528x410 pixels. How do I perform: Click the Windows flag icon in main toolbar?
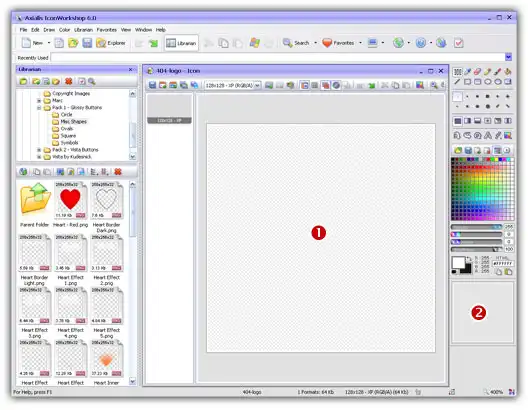click(255, 43)
